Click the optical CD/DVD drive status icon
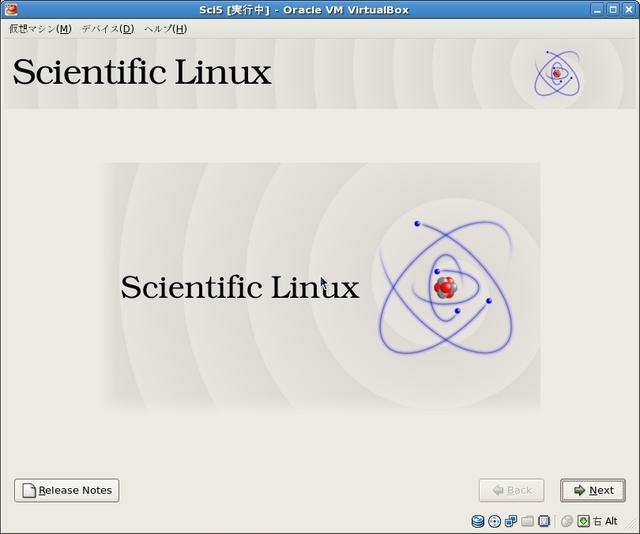640x534 pixels. tap(494, 521)
